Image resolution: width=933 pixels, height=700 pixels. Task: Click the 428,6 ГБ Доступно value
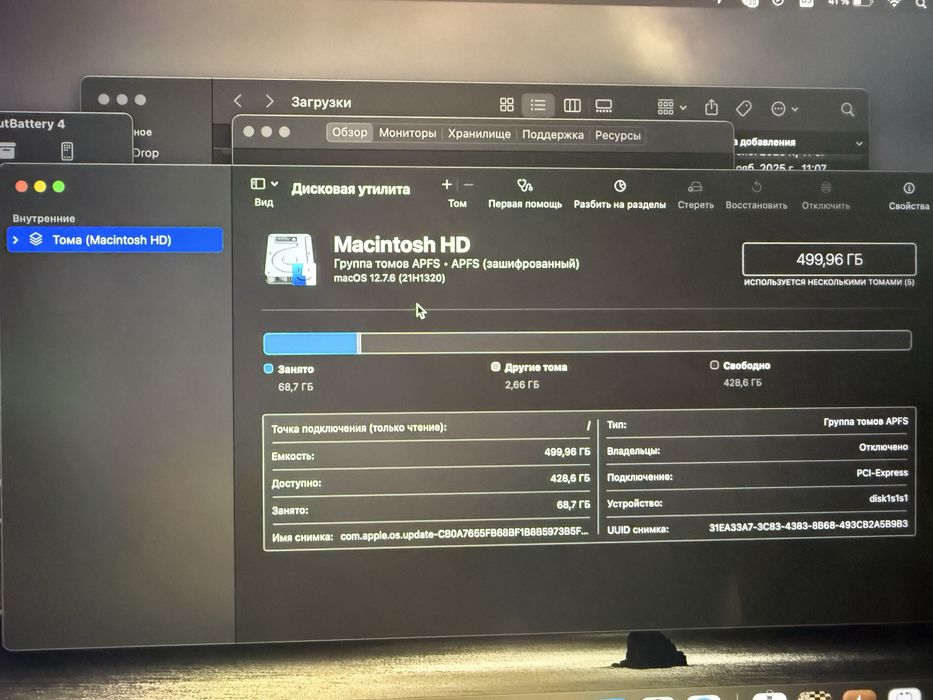(570, 479)
